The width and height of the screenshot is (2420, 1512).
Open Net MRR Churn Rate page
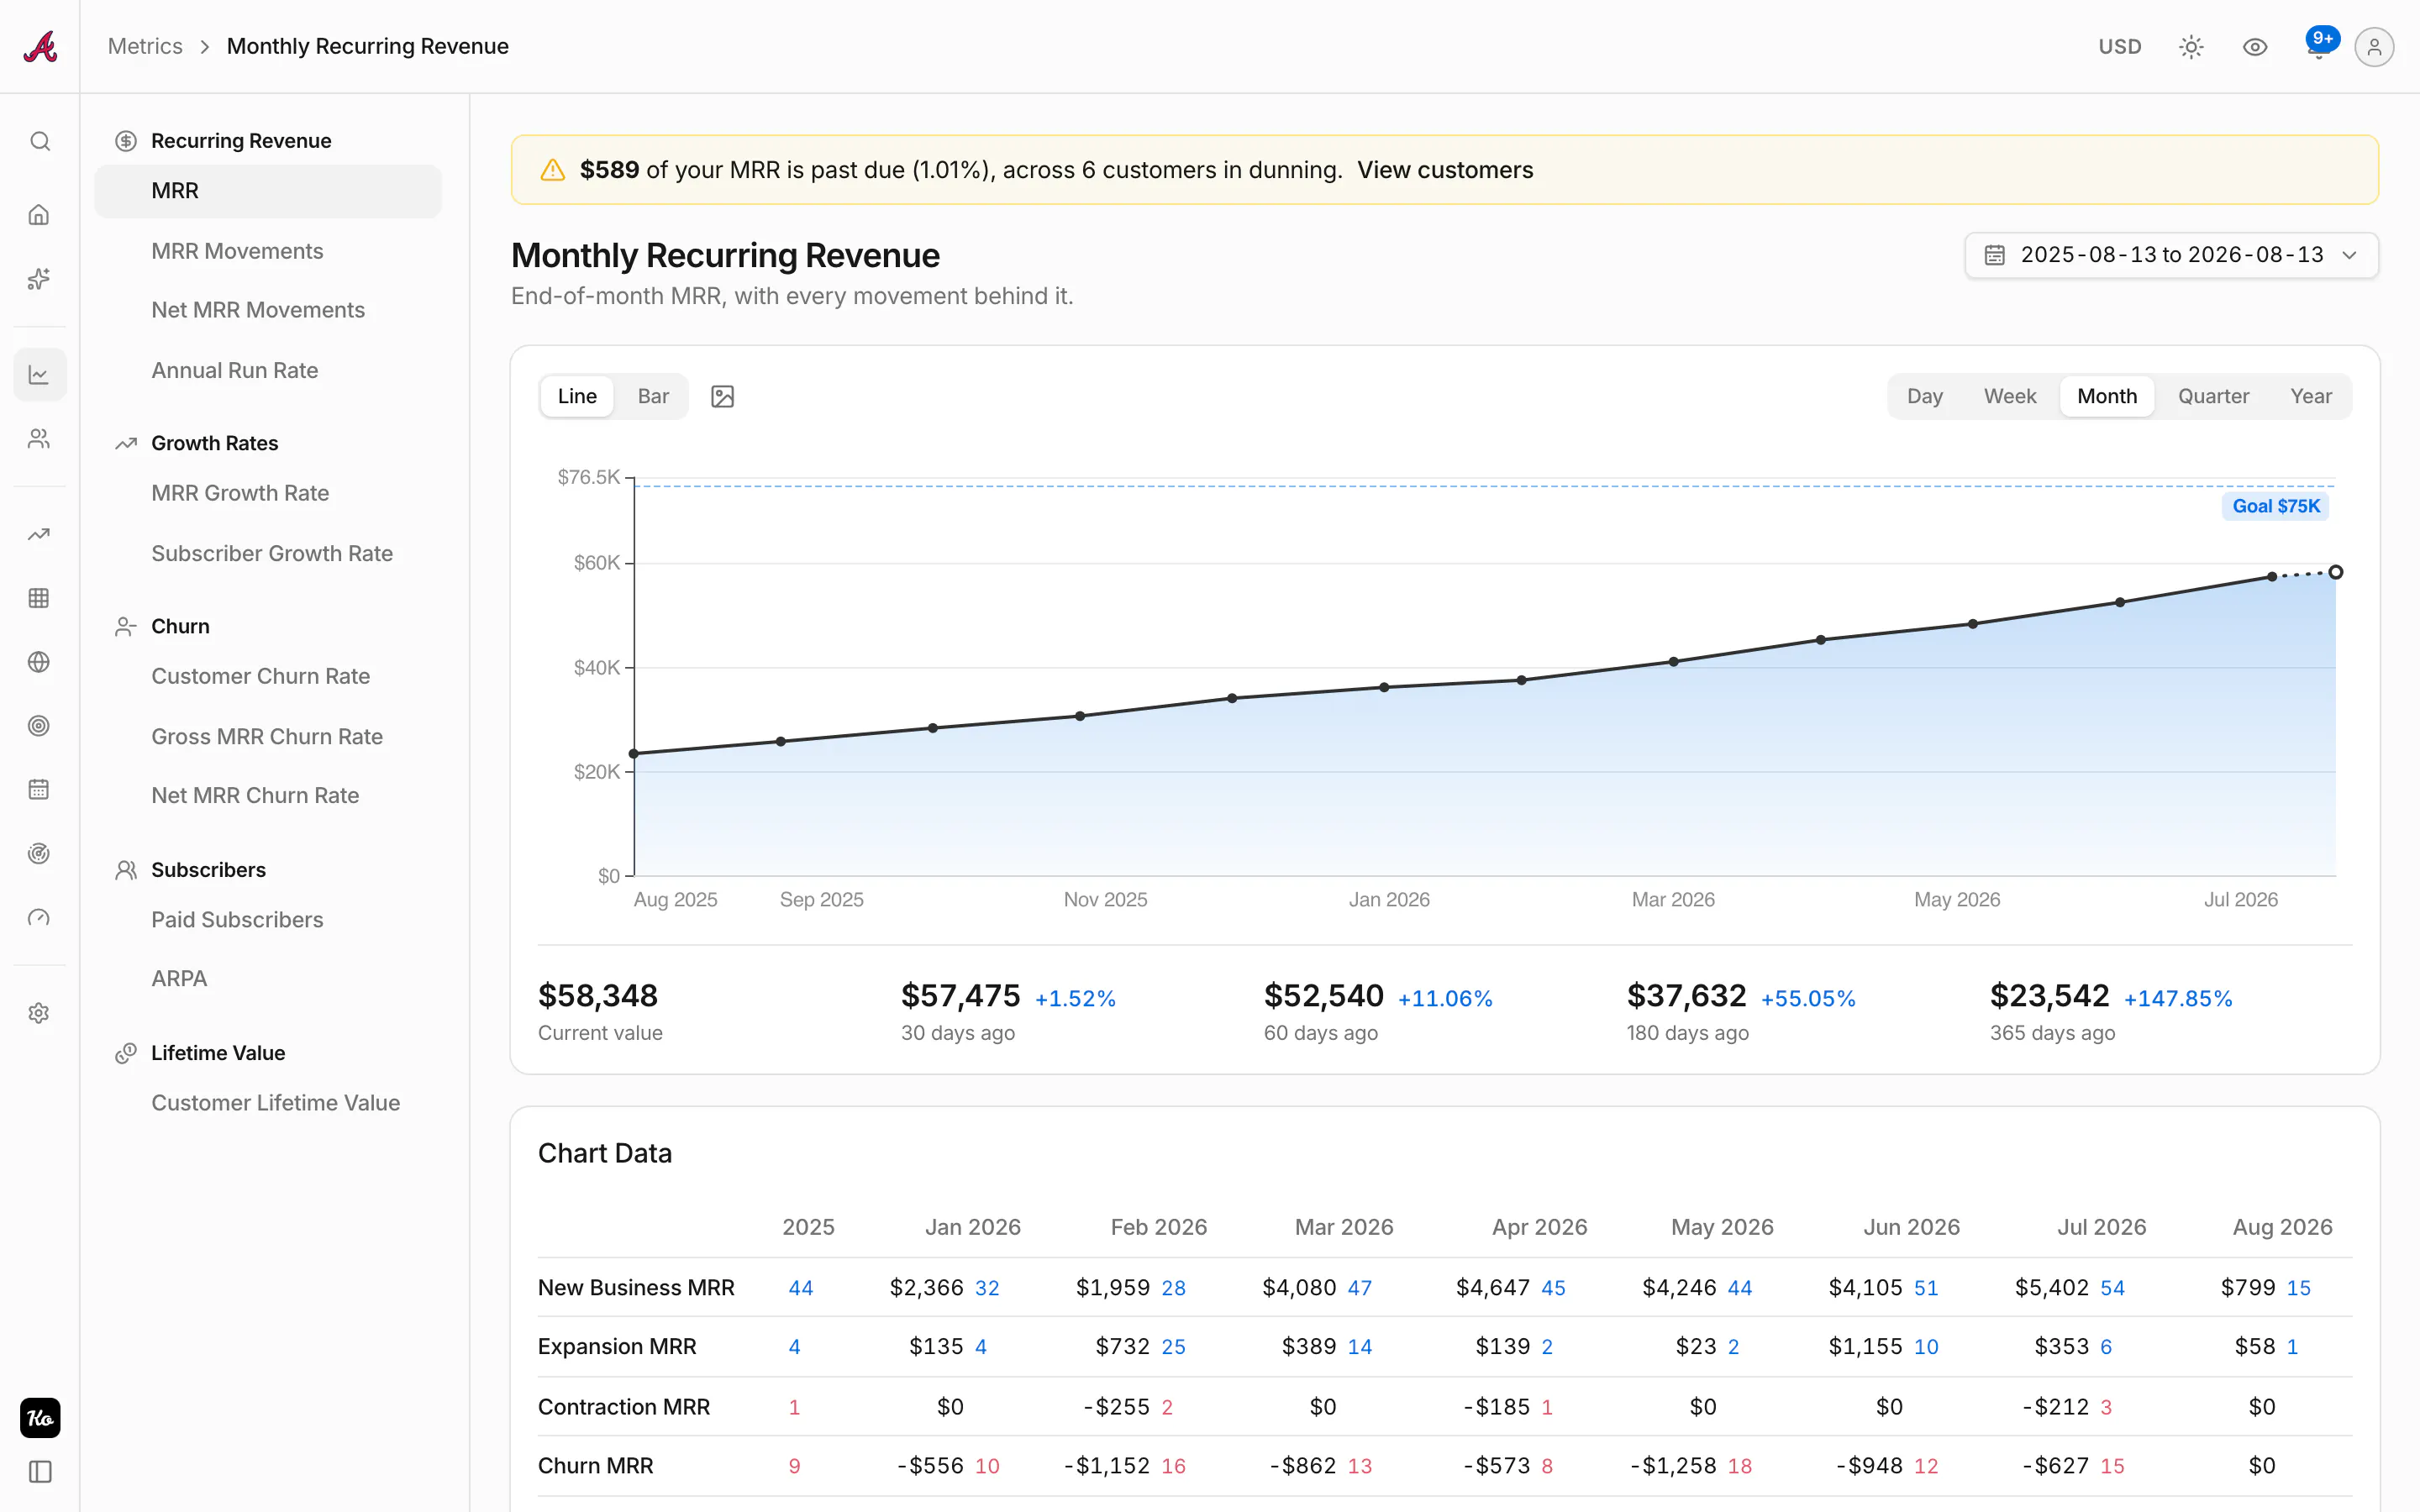[255, 795]
